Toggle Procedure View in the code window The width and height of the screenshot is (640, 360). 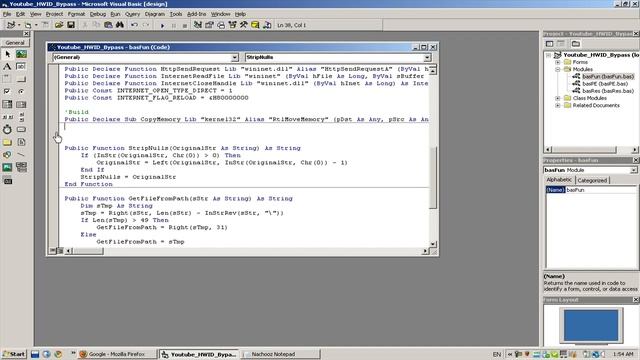coord(53,251)
